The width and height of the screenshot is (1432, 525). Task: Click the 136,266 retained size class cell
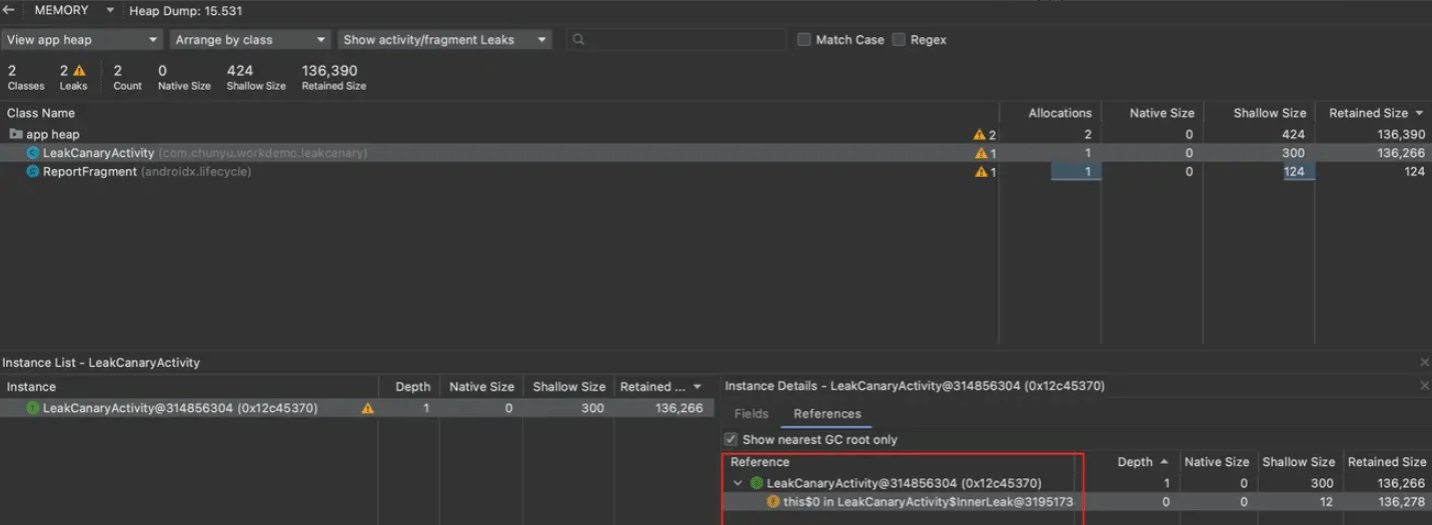tap(1401, 153)
